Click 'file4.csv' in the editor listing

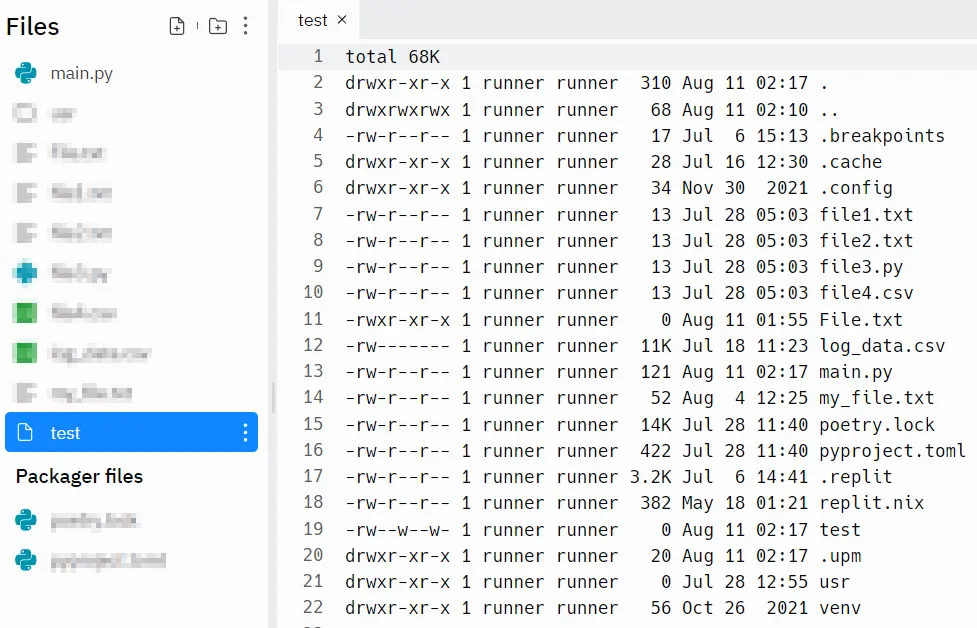pos(866,293)
